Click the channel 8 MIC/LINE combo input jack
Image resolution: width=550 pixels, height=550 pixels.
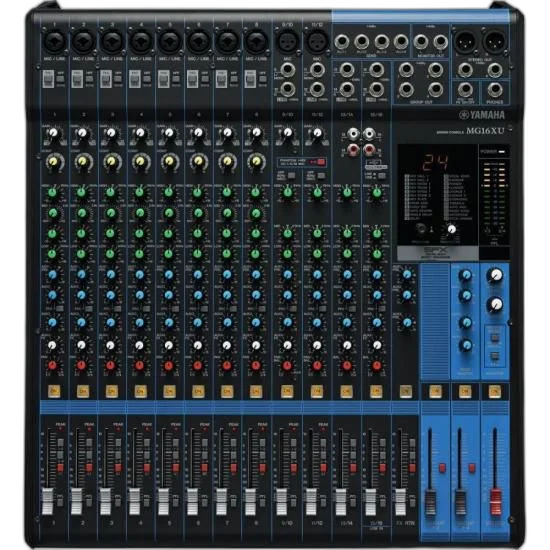point(256,41)
